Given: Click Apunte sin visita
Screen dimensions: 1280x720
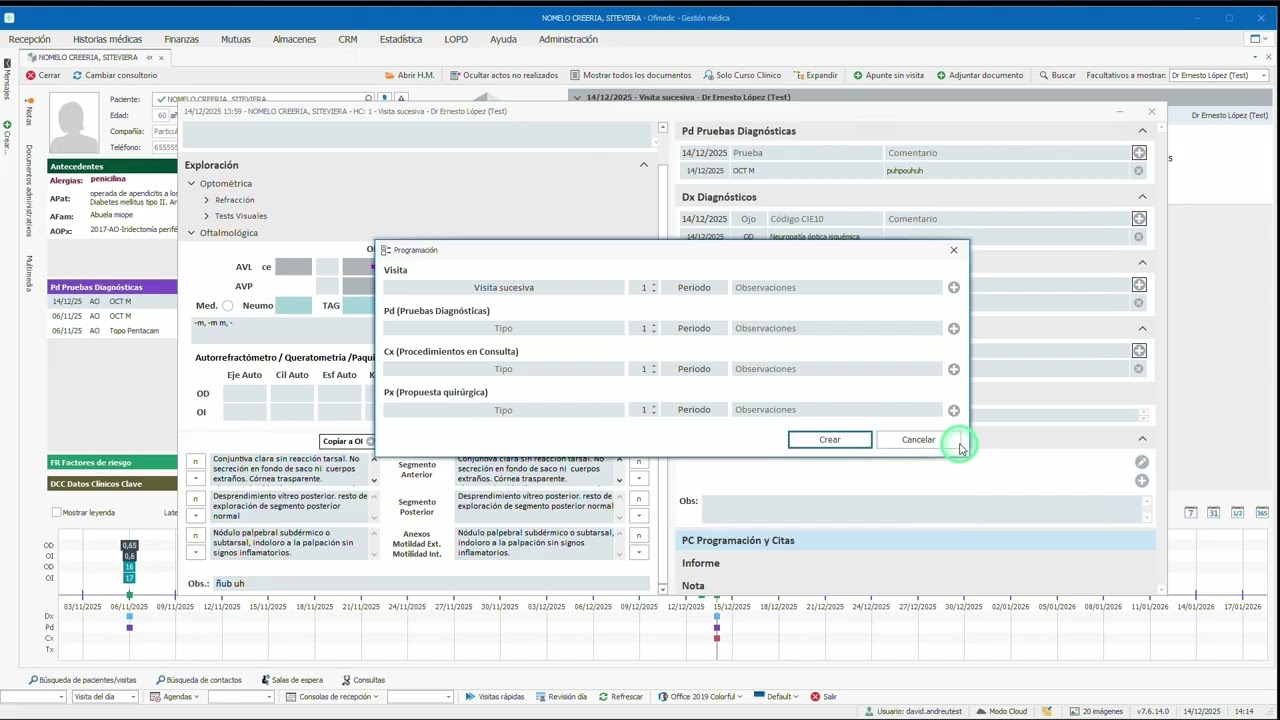Looking at the screenshot, I should click(x=888, y=75).
